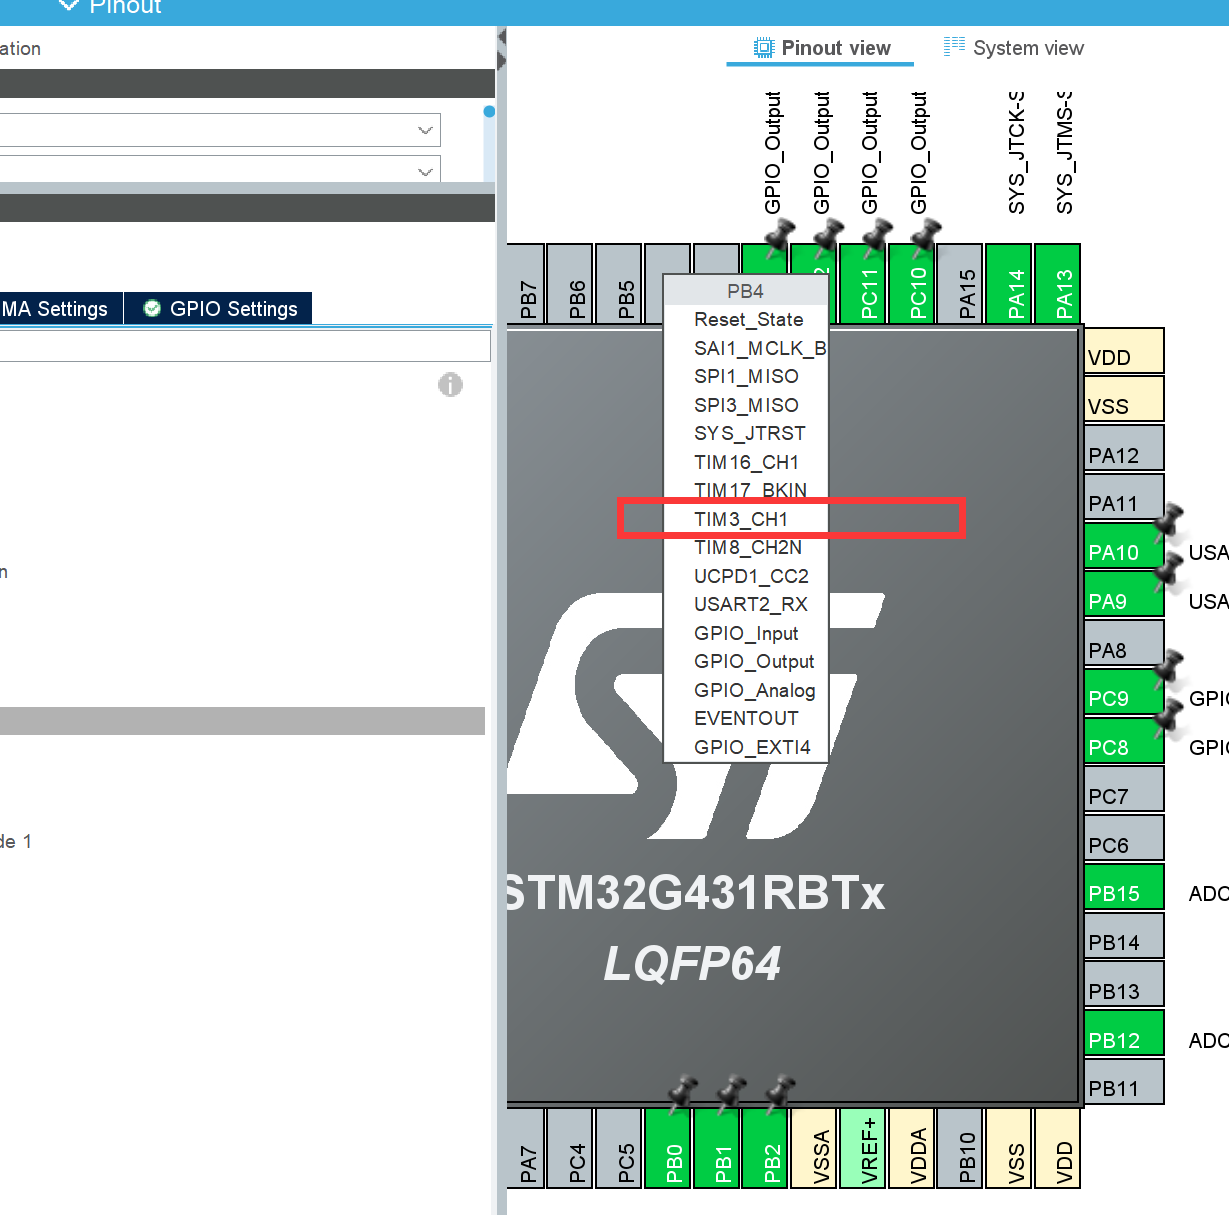1229x1215 pixels.
Task: Switch to Pinout view tab
Action: 821,48
